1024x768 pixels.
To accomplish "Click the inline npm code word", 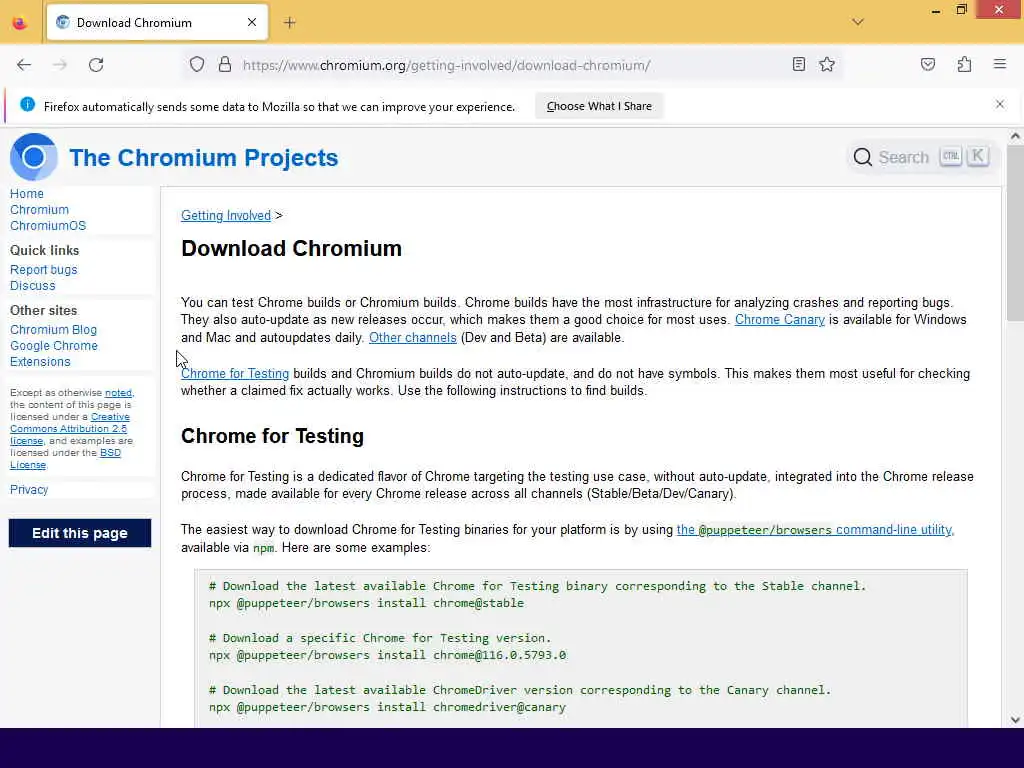I will pos(263,548).
